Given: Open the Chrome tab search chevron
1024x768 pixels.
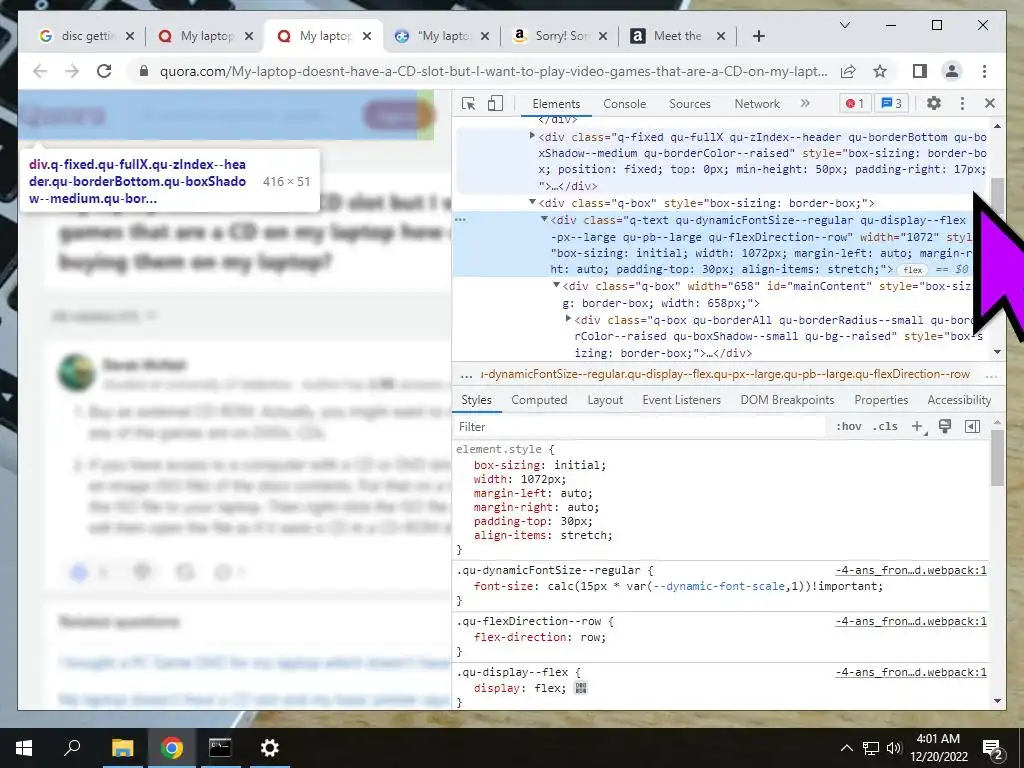Looking at the screenshot, I should pos(844,25).
